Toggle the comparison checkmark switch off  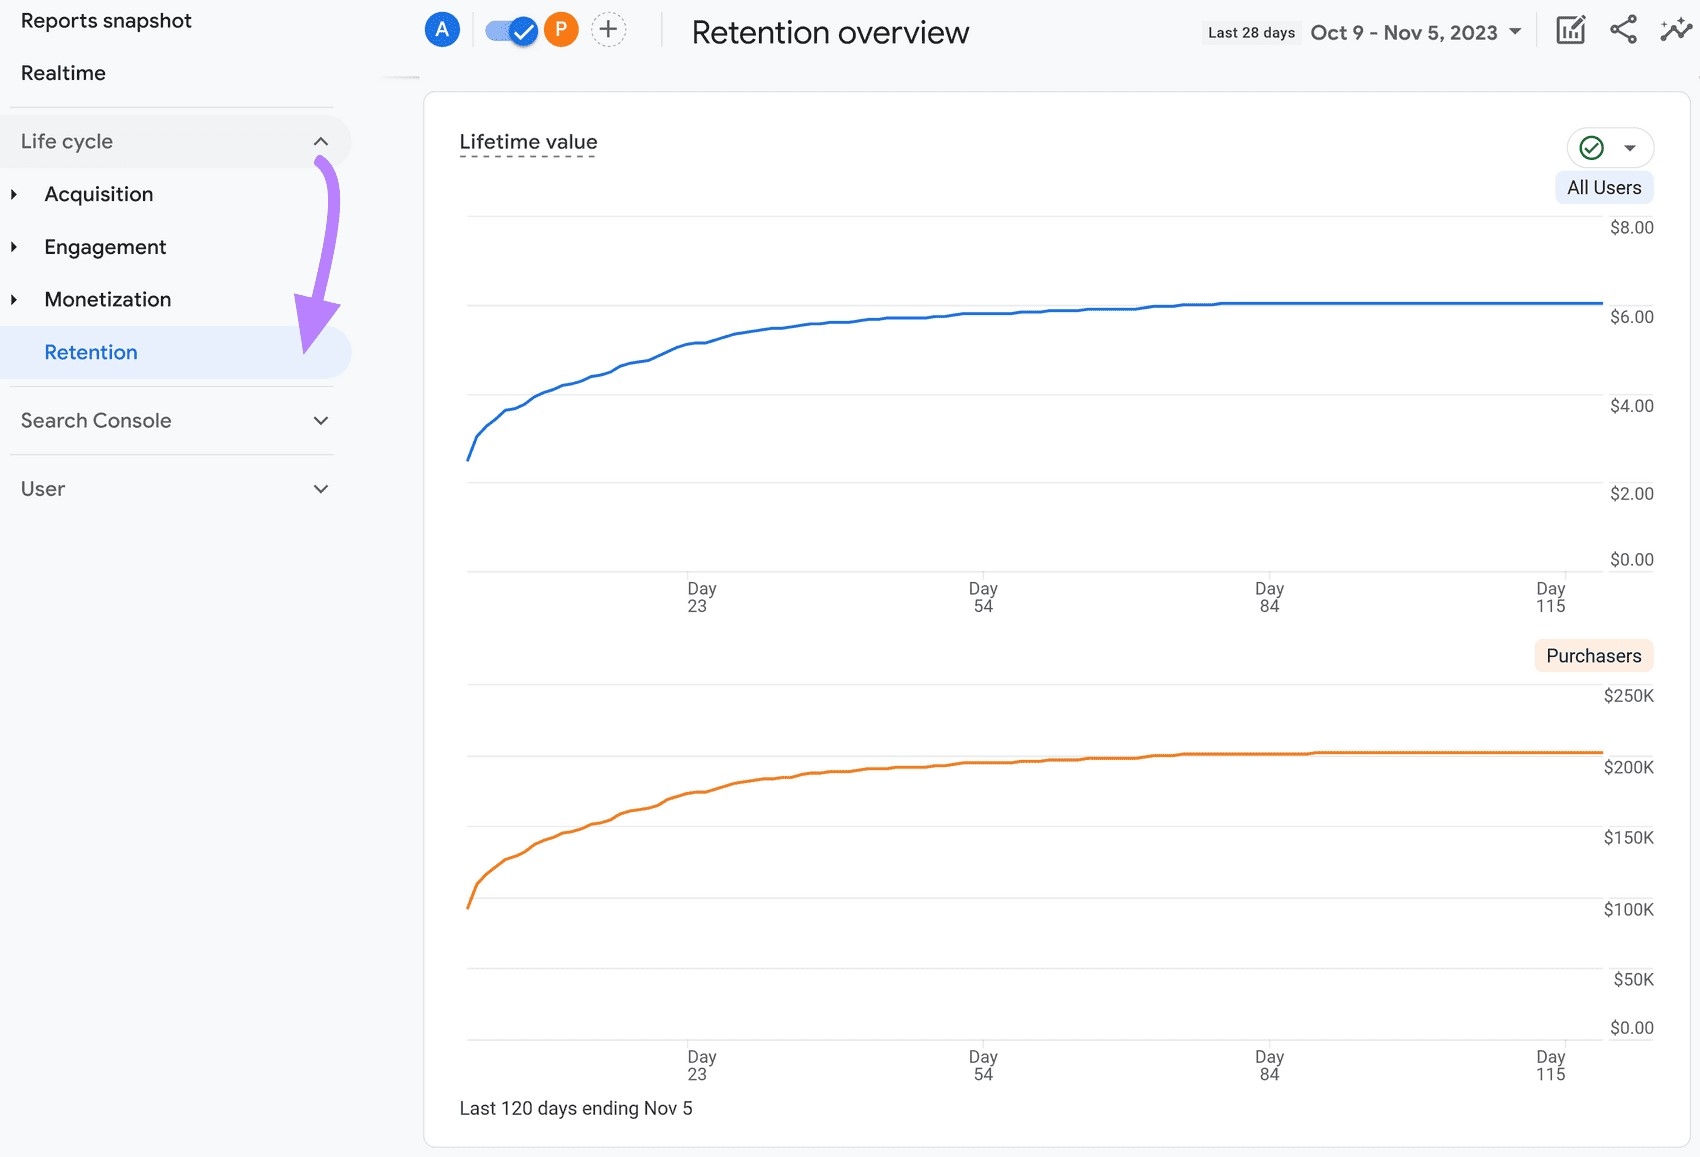click(512, 29)
